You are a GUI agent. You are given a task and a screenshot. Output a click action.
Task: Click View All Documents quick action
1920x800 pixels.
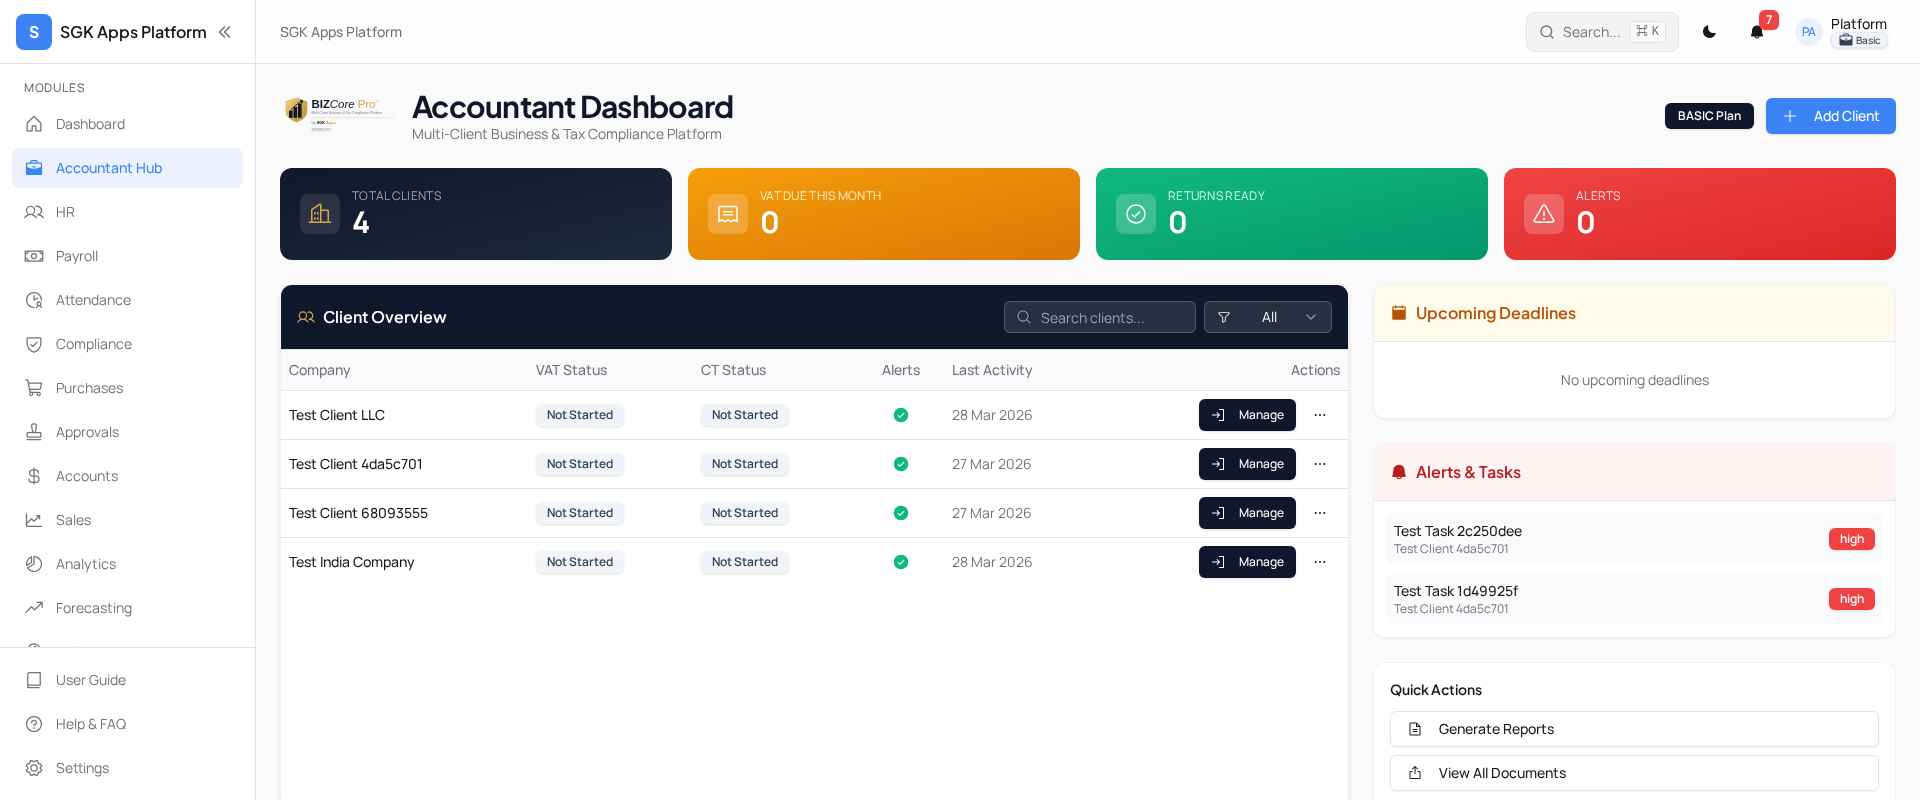[1634, 773]
